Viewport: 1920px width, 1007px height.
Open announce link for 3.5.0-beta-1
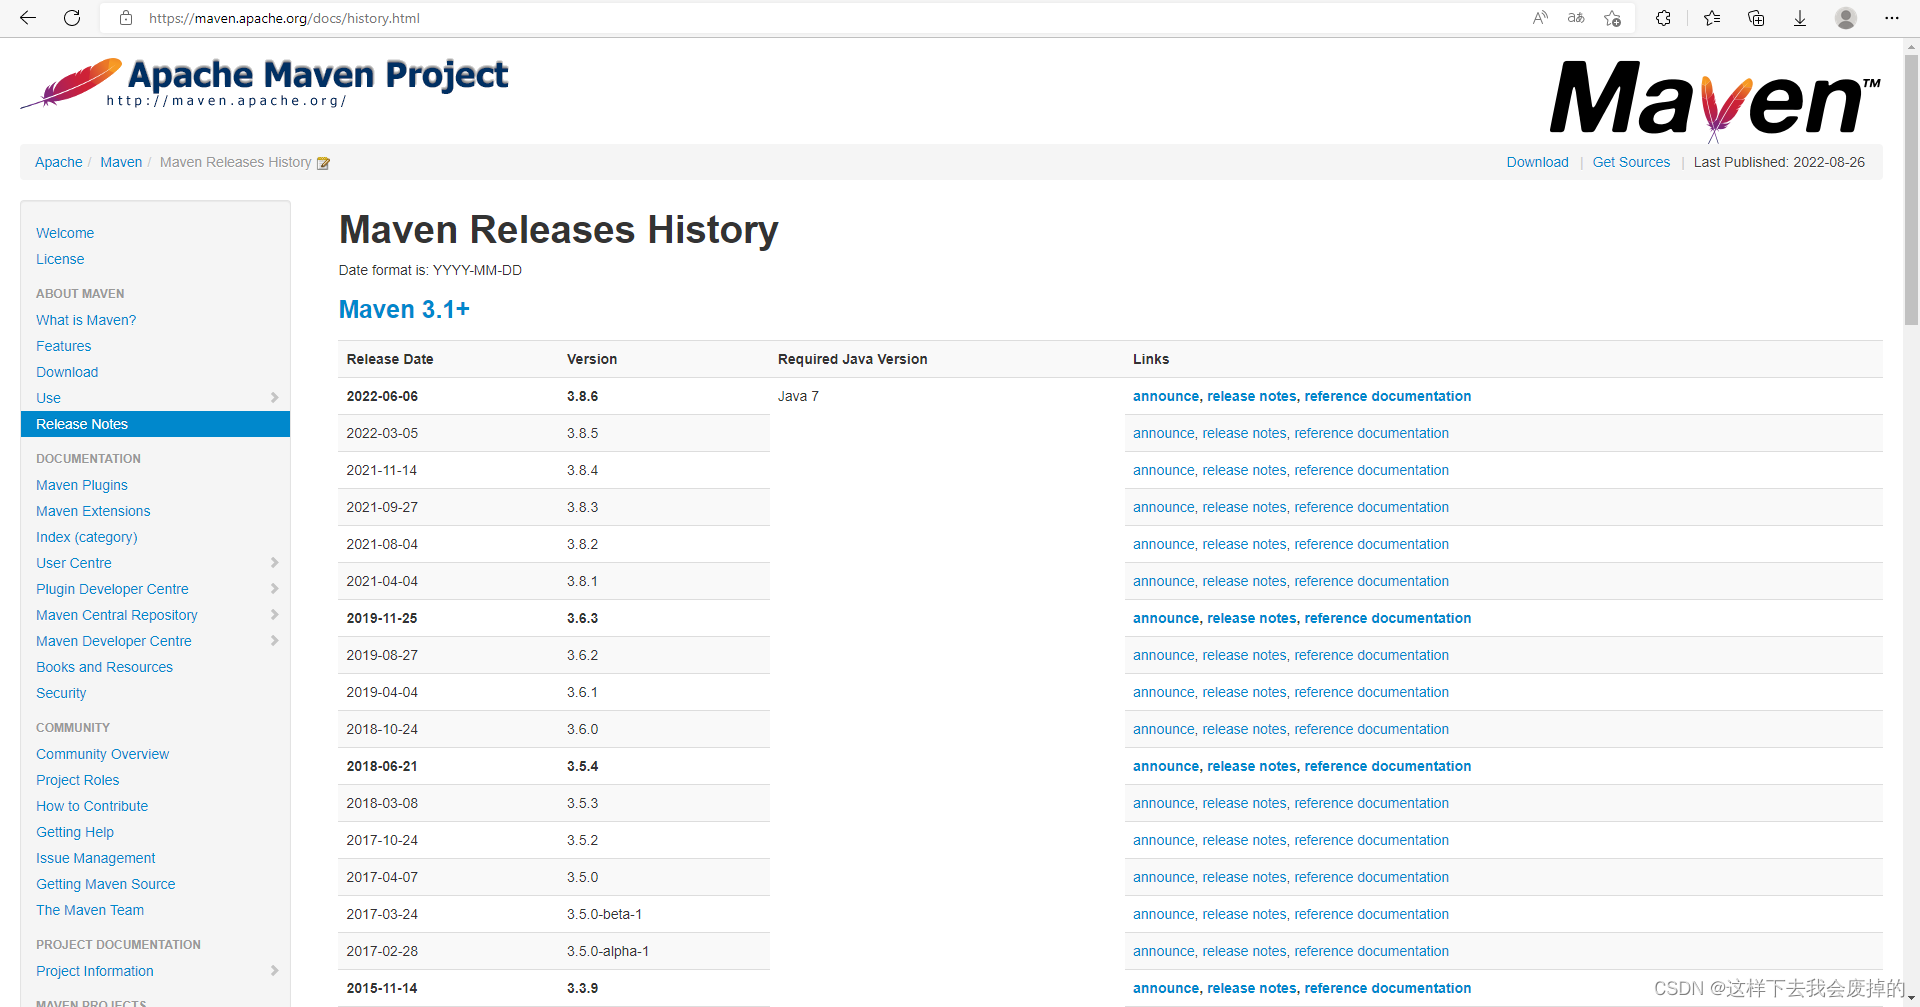pos(1163,914)
